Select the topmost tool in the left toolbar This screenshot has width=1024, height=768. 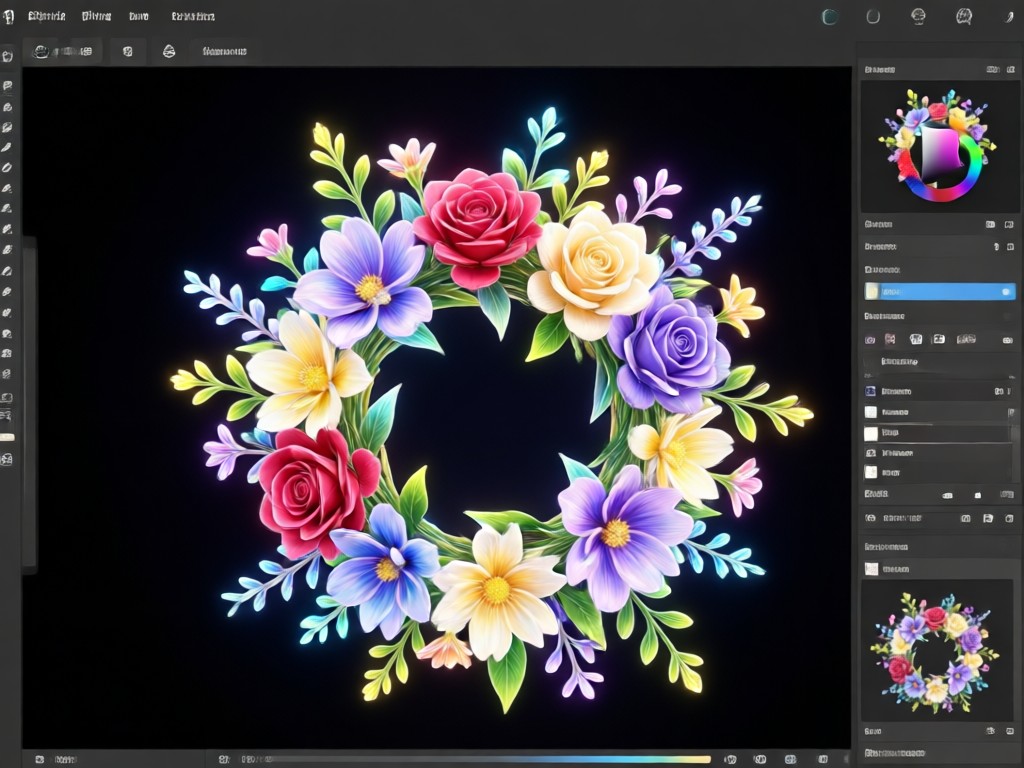click(x=8, y=57)
